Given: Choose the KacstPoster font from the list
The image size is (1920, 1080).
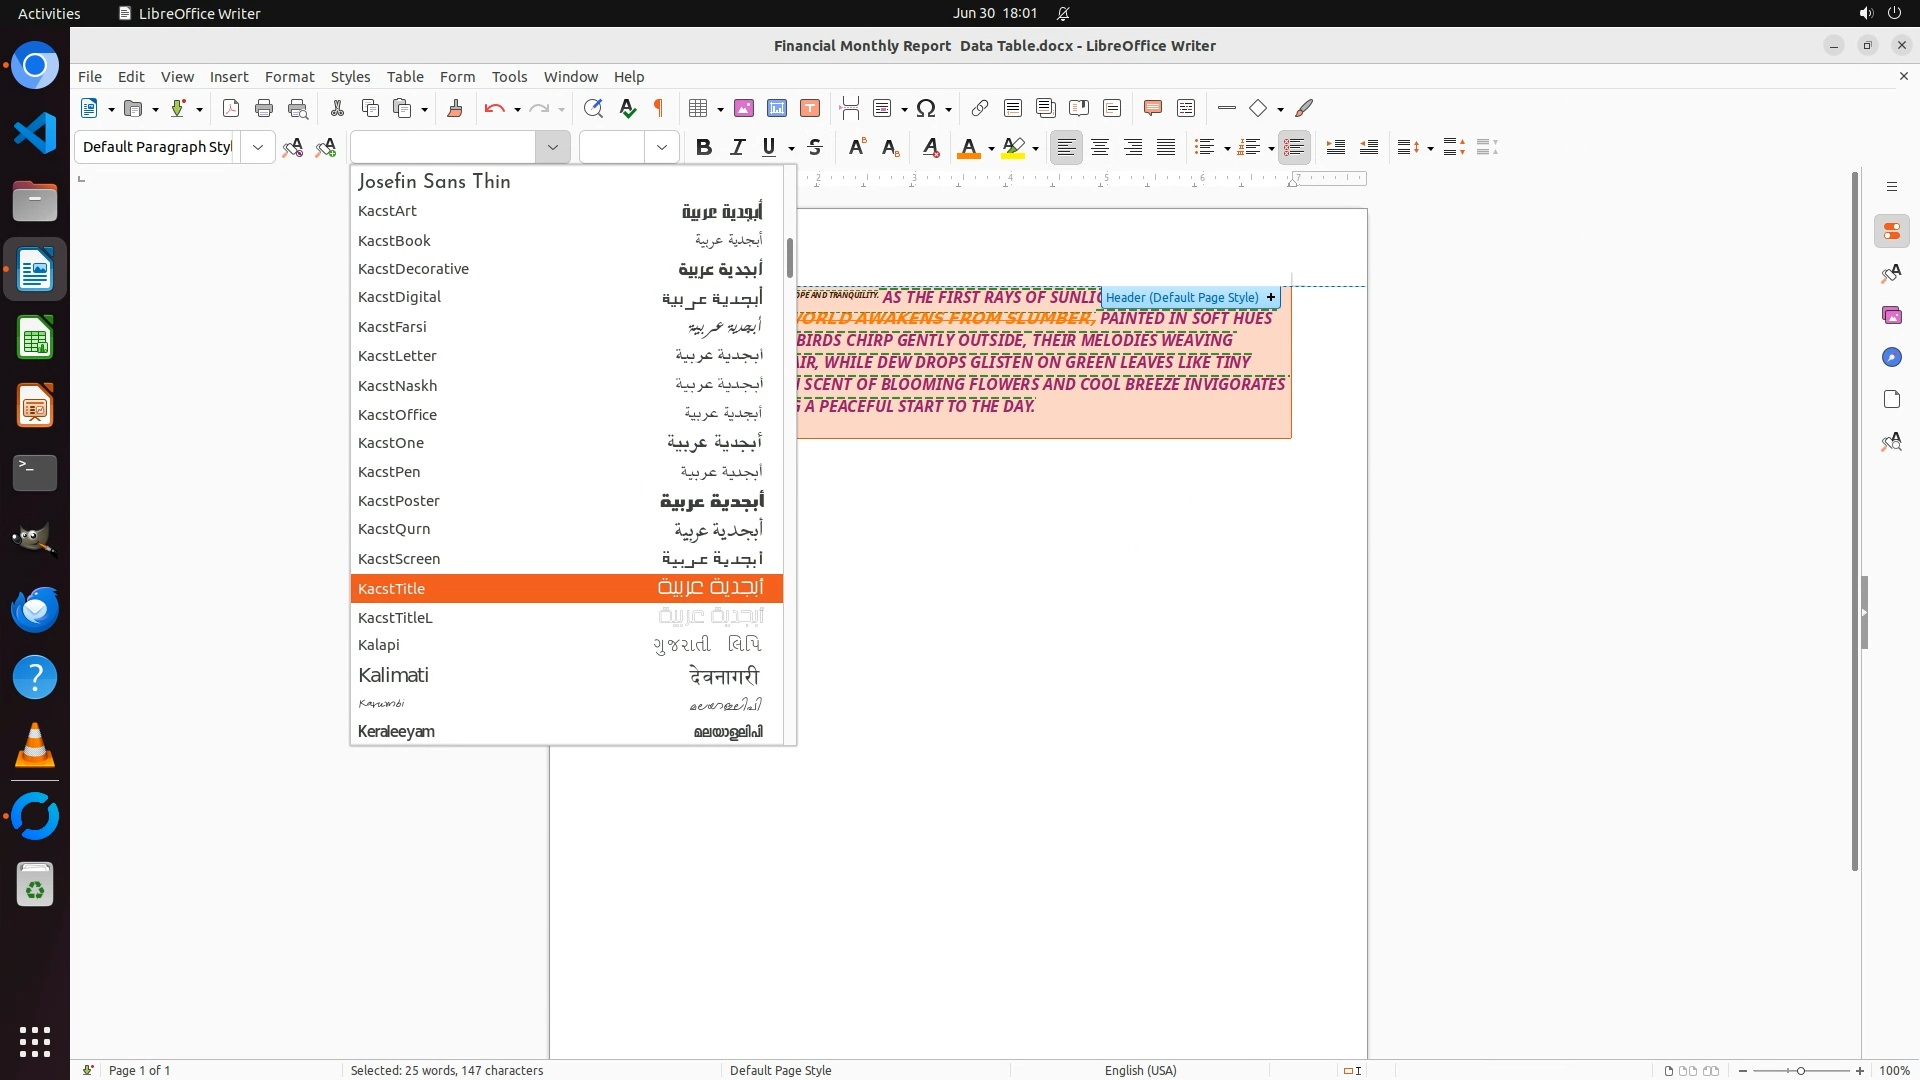Looking at the screenshot, I should [399, 501].
